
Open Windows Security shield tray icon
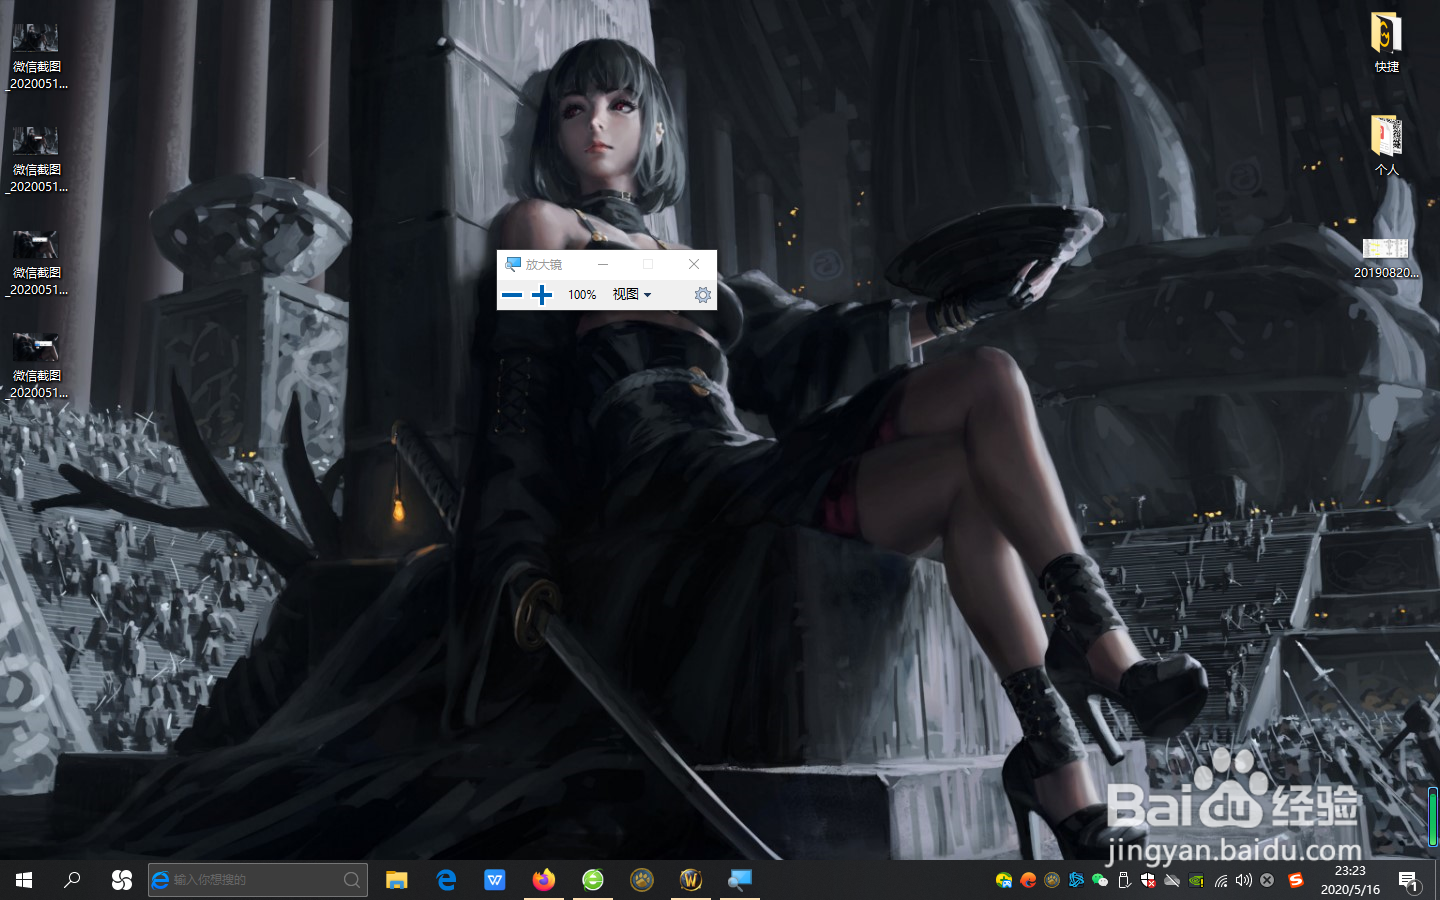click(x=1148, y=880)
